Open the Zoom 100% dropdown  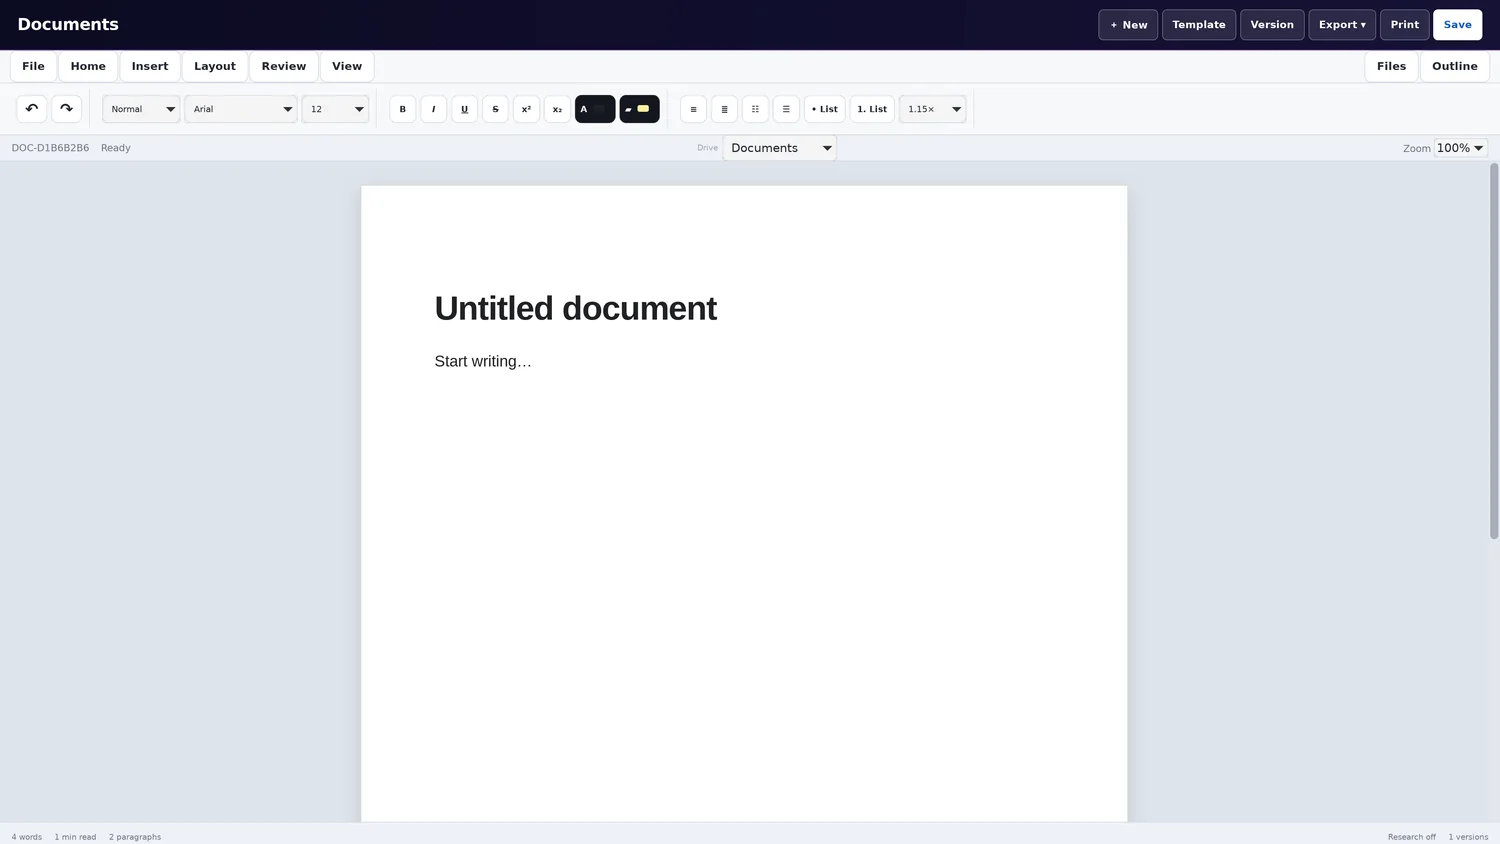(x=1460, y=148)
